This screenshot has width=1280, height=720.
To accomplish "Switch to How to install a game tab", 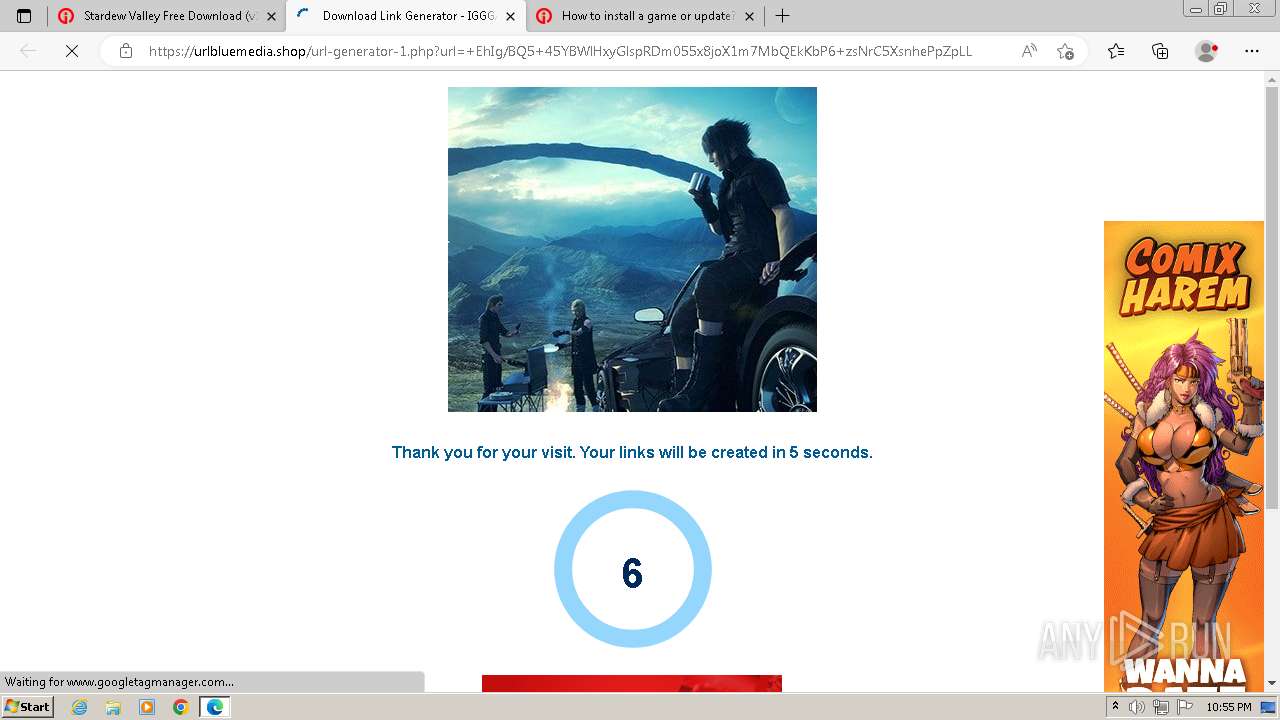I will 645,16.
